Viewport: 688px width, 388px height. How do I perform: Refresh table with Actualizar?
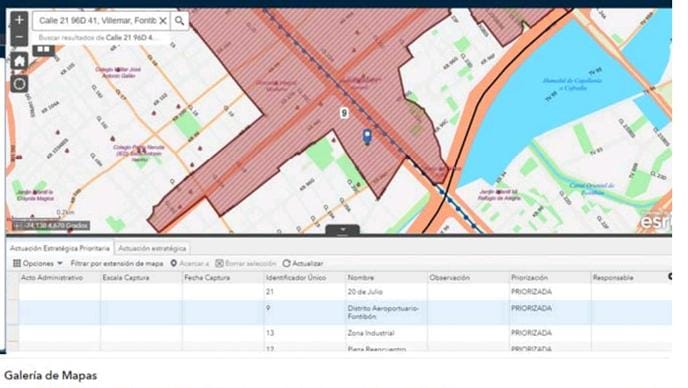[303, 263]
